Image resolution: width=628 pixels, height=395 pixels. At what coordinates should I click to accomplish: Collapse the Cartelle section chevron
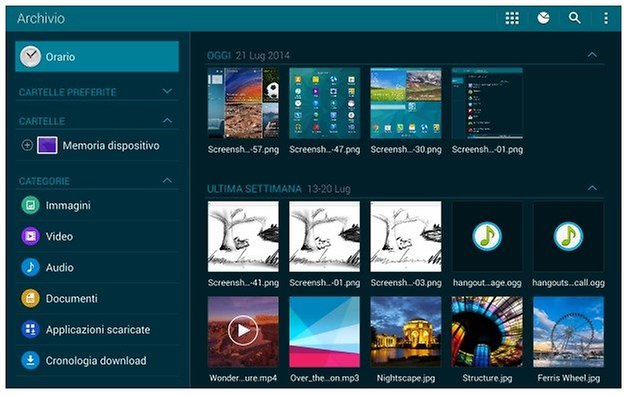click(x=167, y=121)
